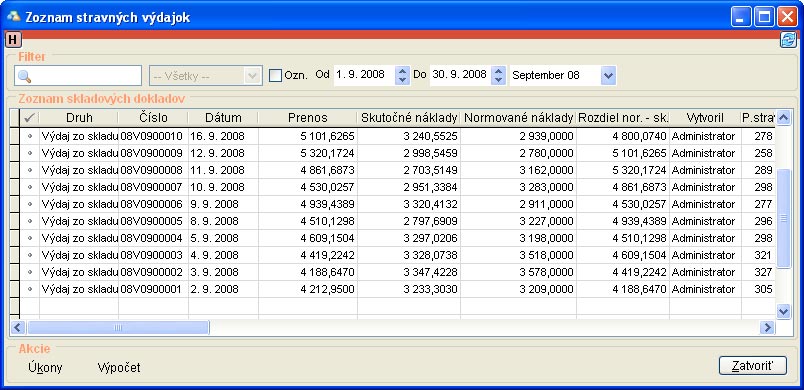The height and width of the screenshot is (390, 804).
Task: Click the Od date field 1. 9. 2008
Action: point(364,75)
